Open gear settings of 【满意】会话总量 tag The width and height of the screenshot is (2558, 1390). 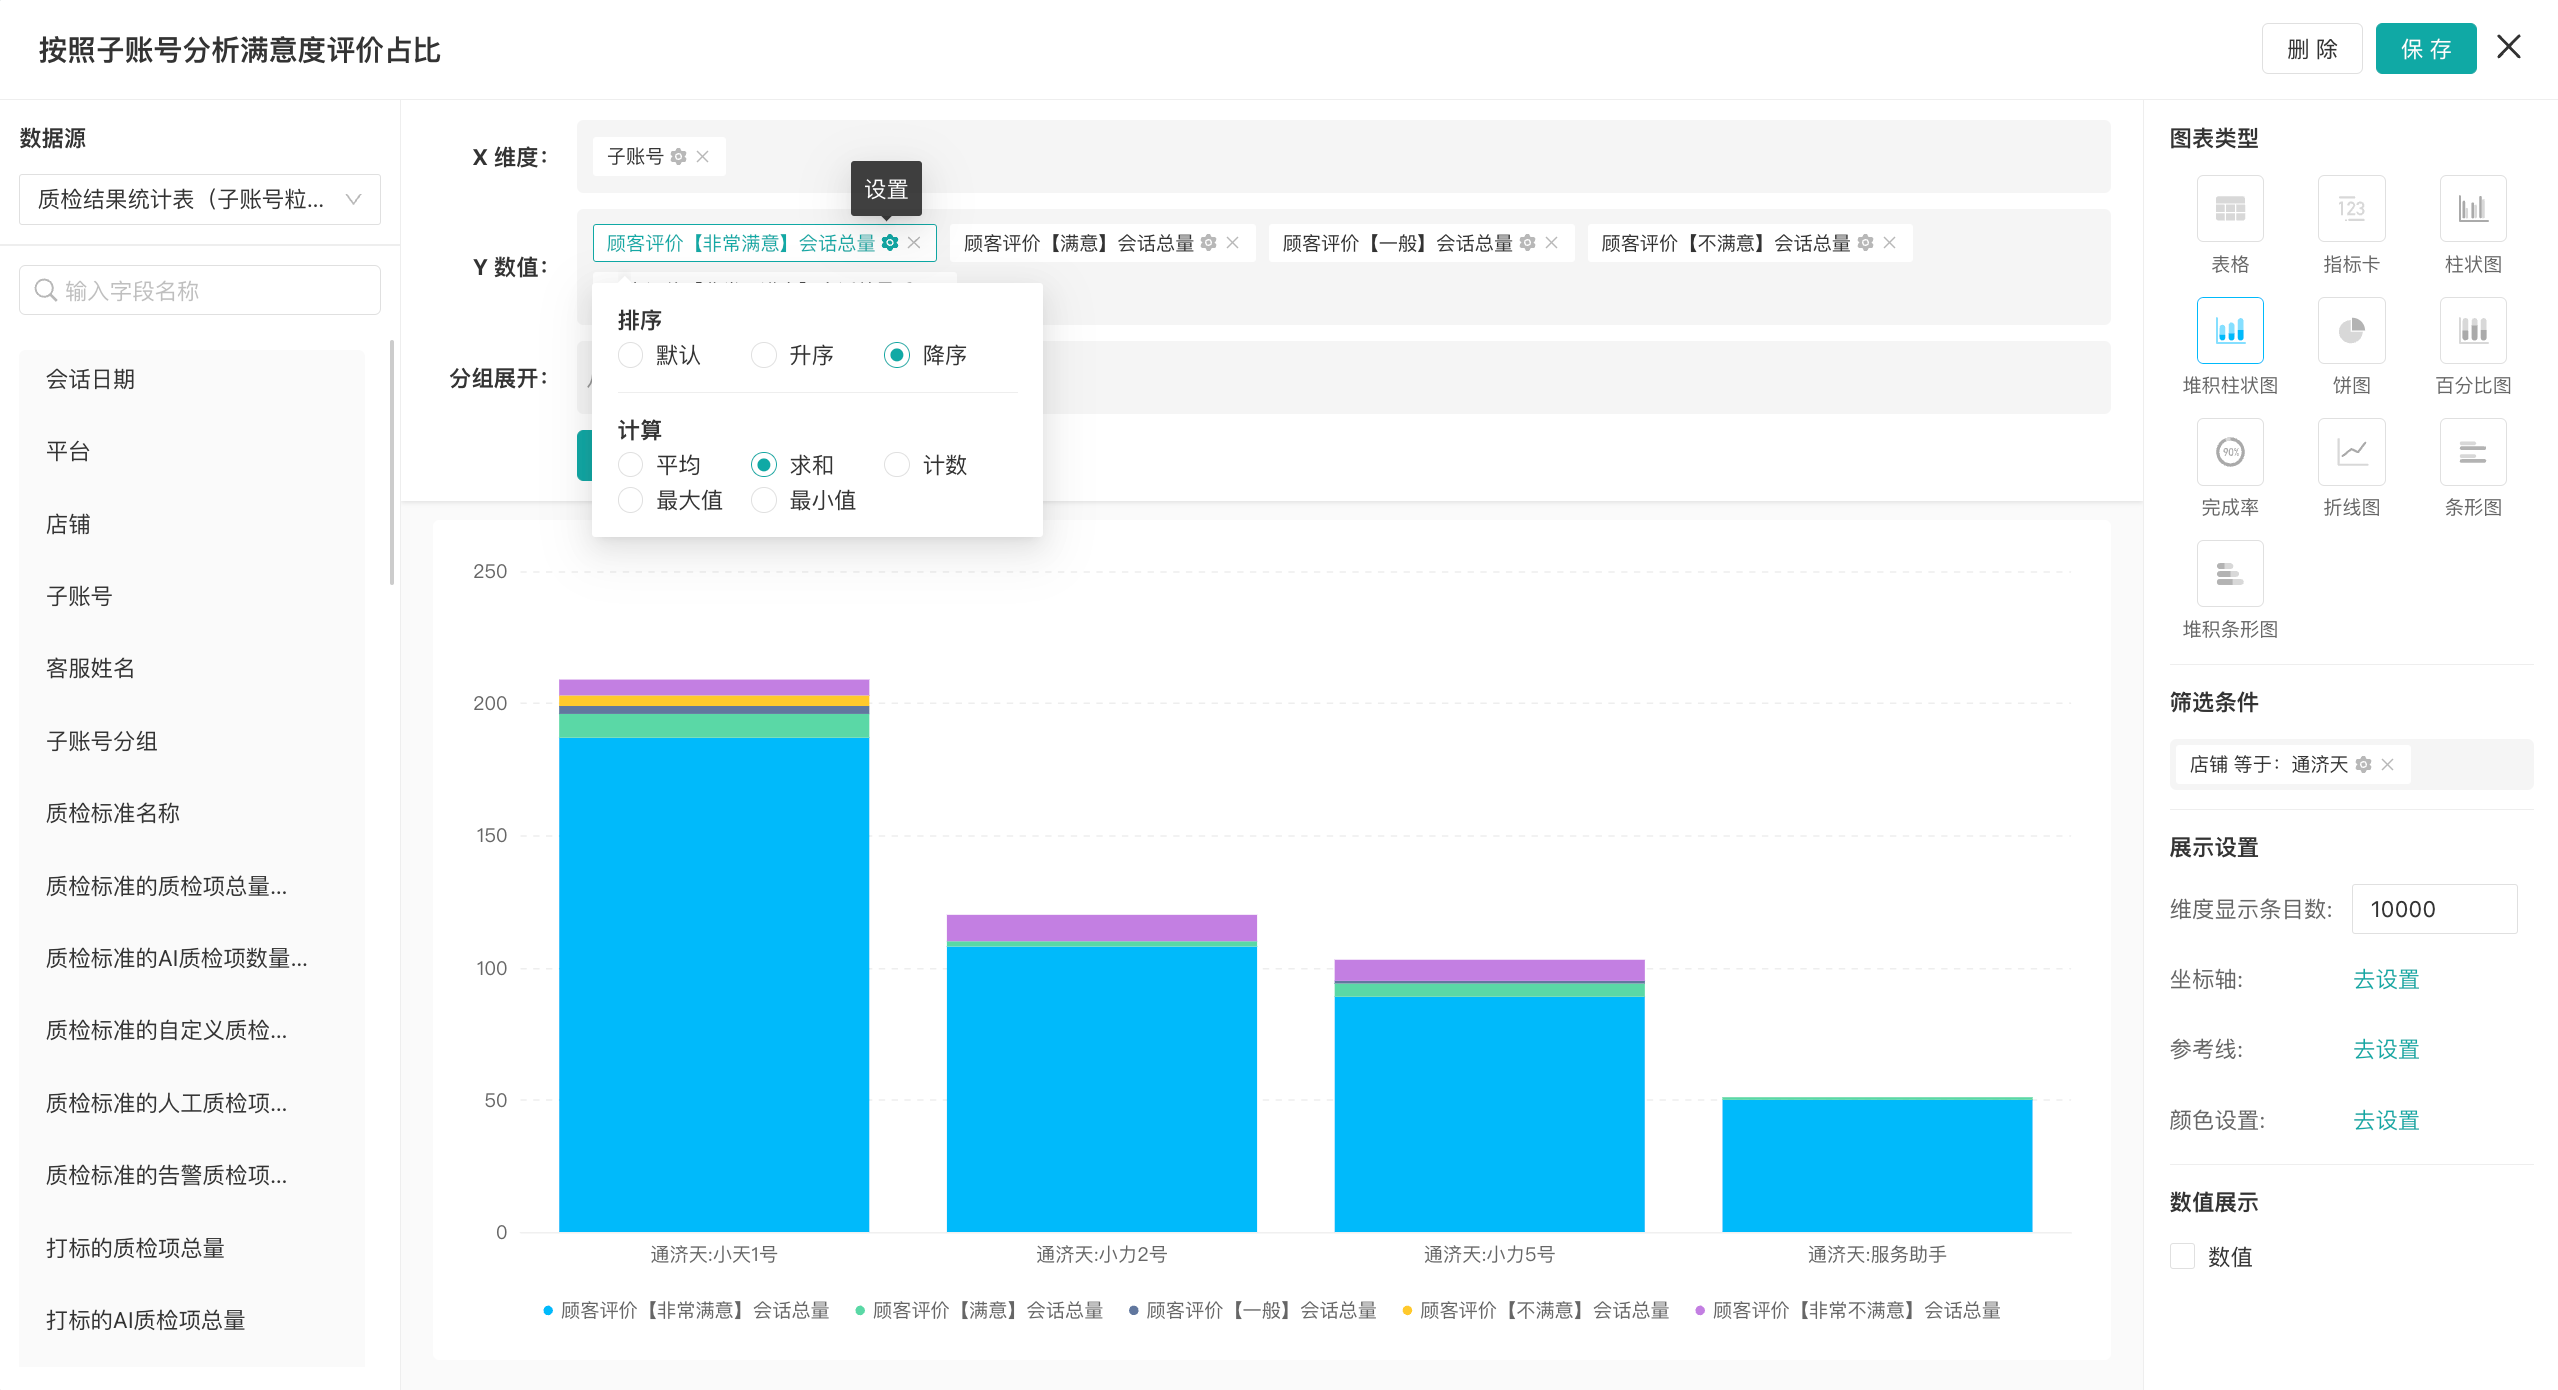point(1209,243)
